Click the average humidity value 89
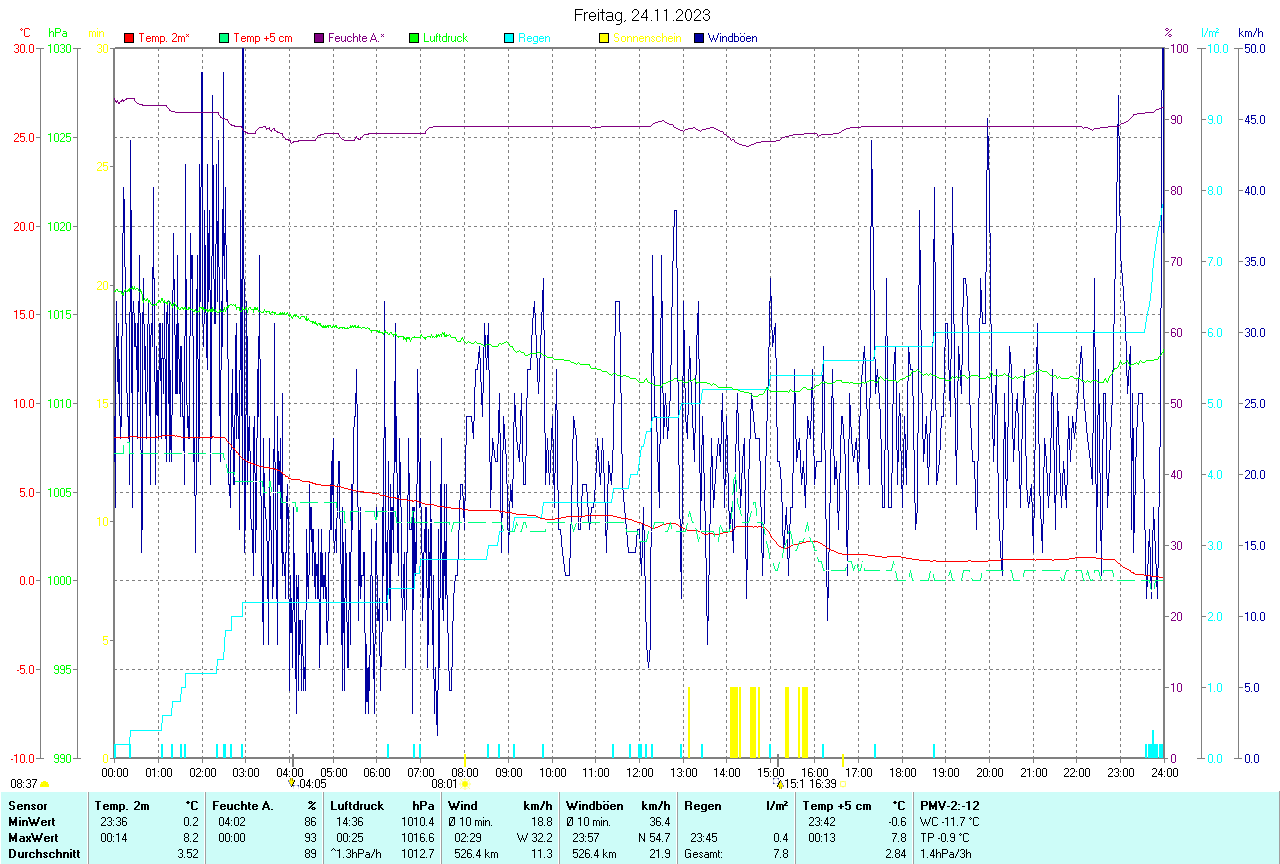This screenshot has width=1280, height=864. (x=310, y=854)
